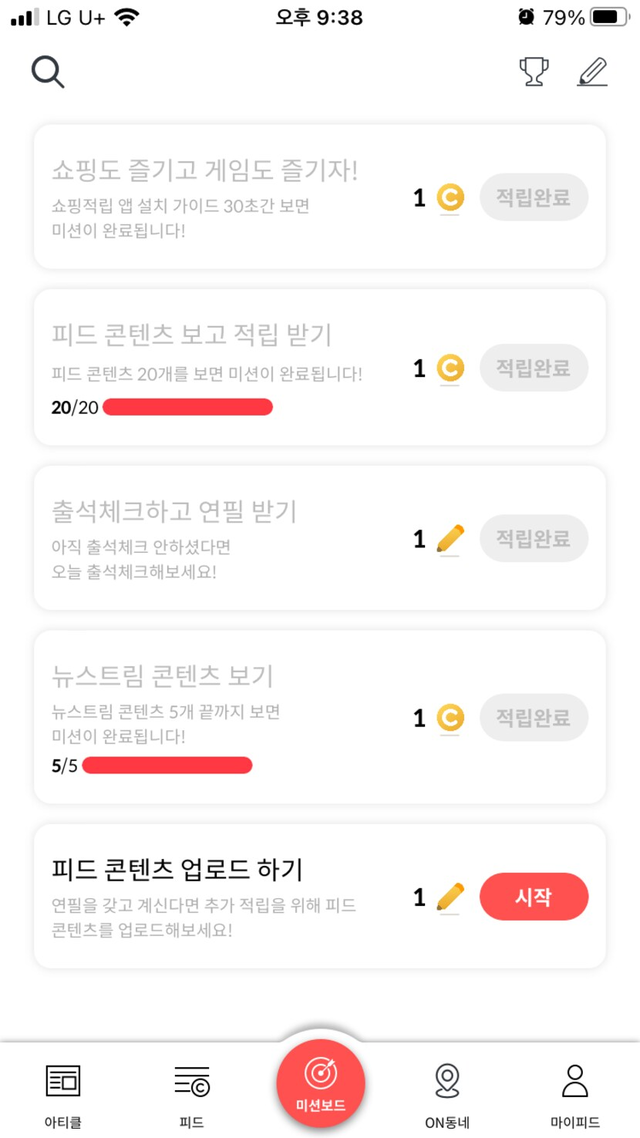
Task: Switch to the 피드 tab
Action: (191, 1092)
